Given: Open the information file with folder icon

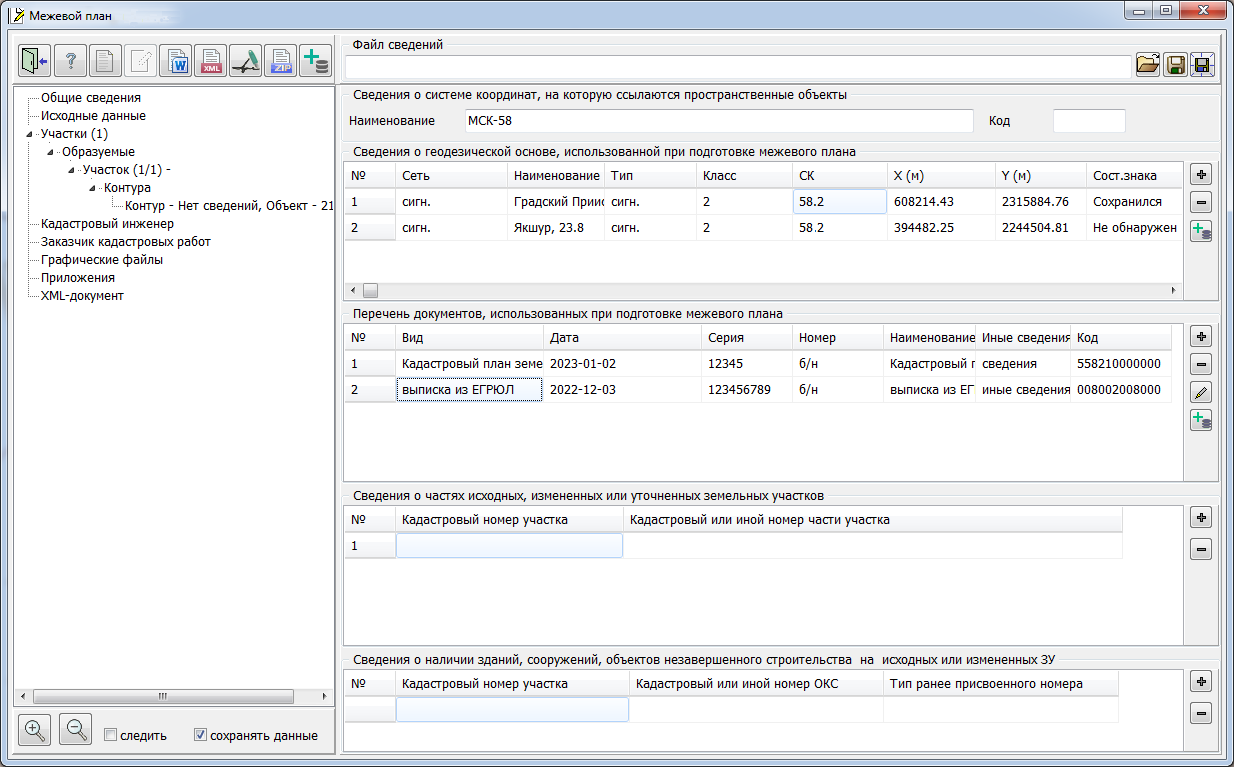Looking at the screenshot, I should 1148,66.
